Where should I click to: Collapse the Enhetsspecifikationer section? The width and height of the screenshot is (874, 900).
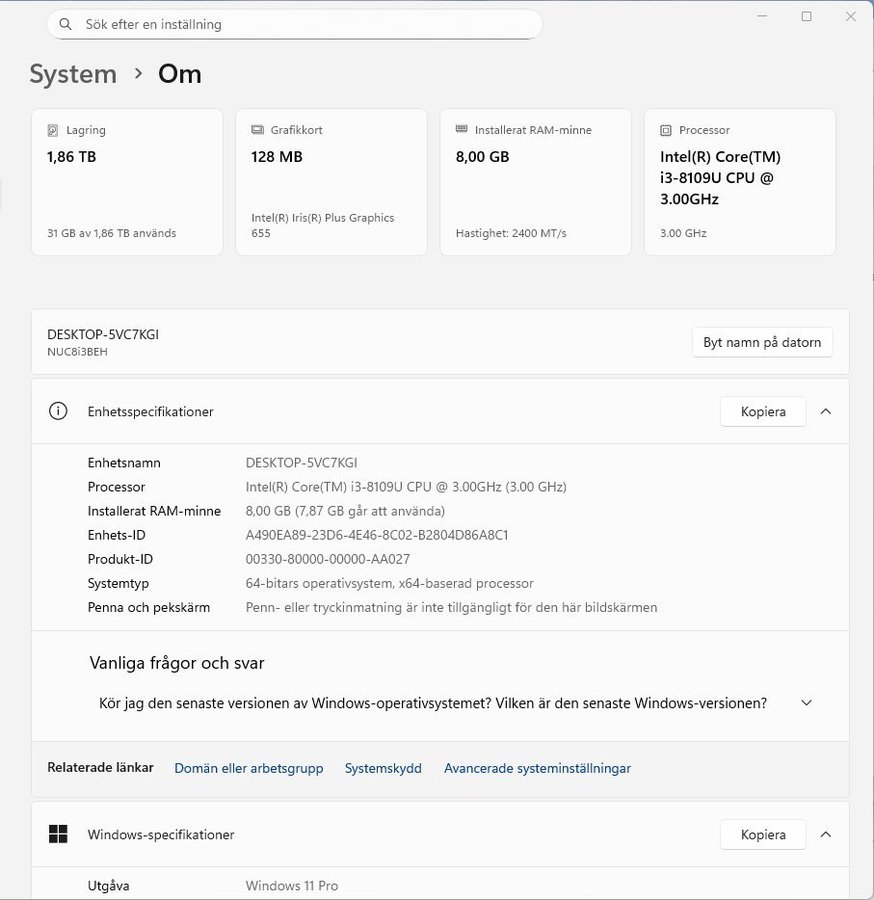(x=826, y=411)
